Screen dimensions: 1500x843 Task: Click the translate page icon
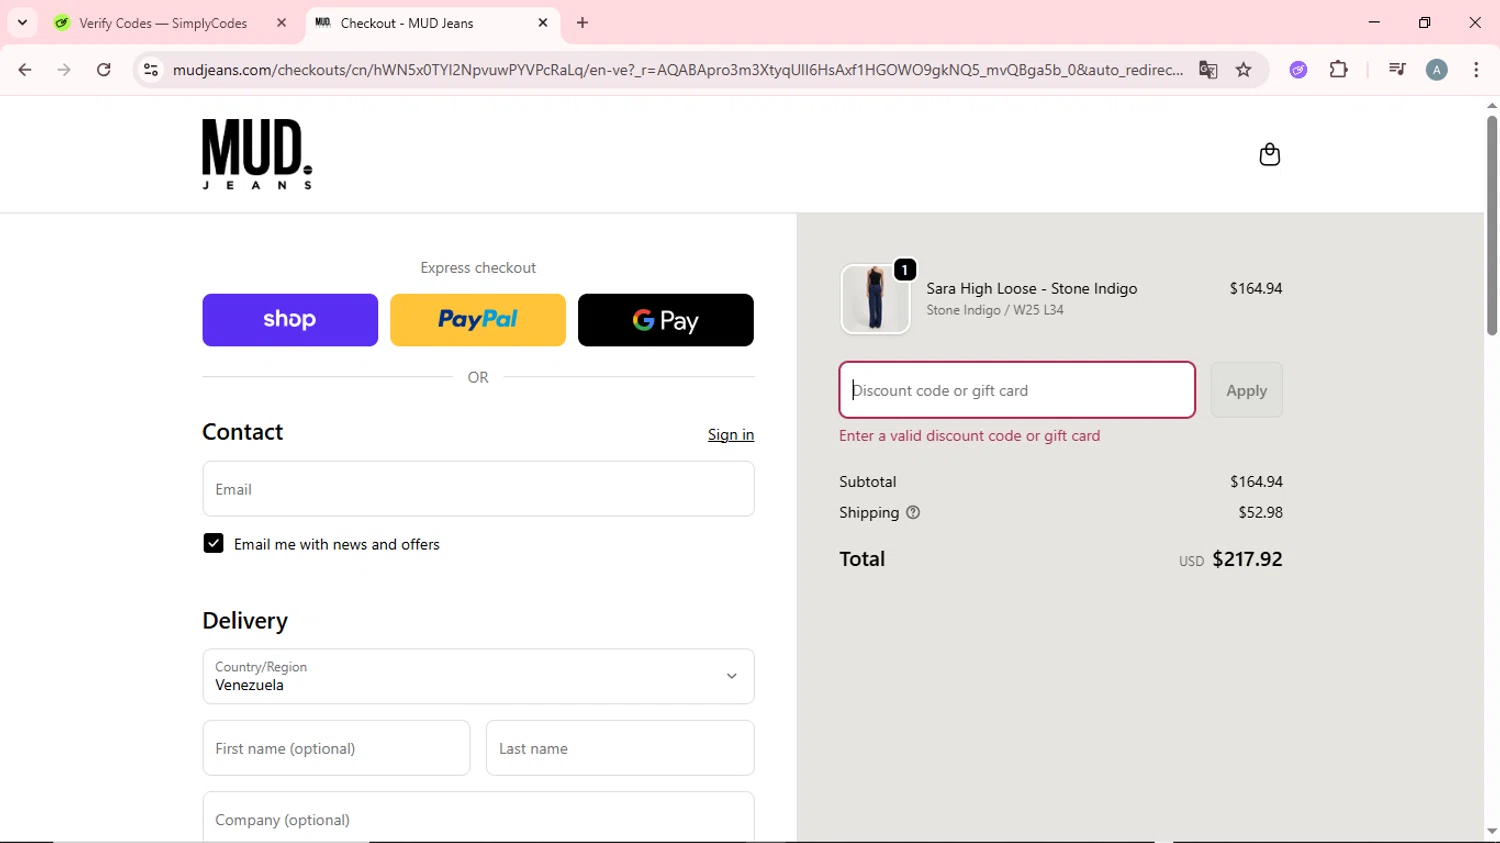[x=1208, y=70]
